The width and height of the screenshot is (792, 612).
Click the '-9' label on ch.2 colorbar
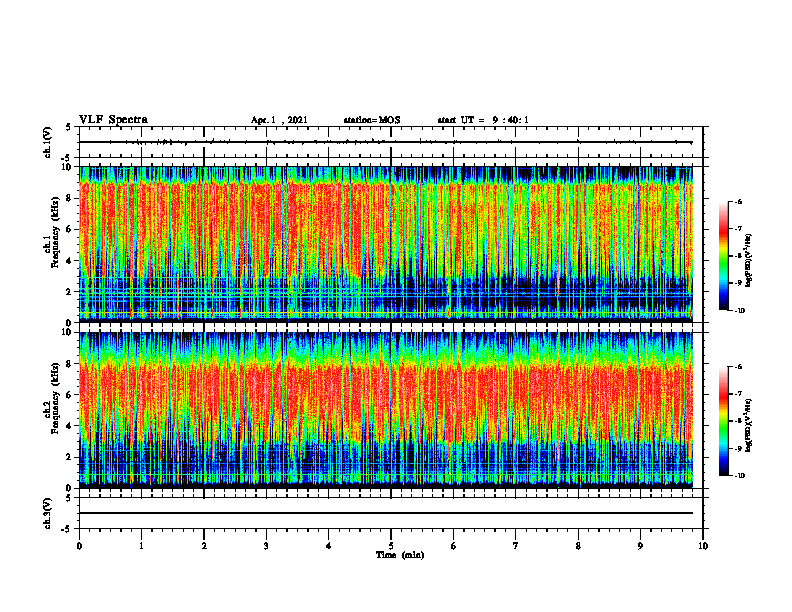[738, 448]
